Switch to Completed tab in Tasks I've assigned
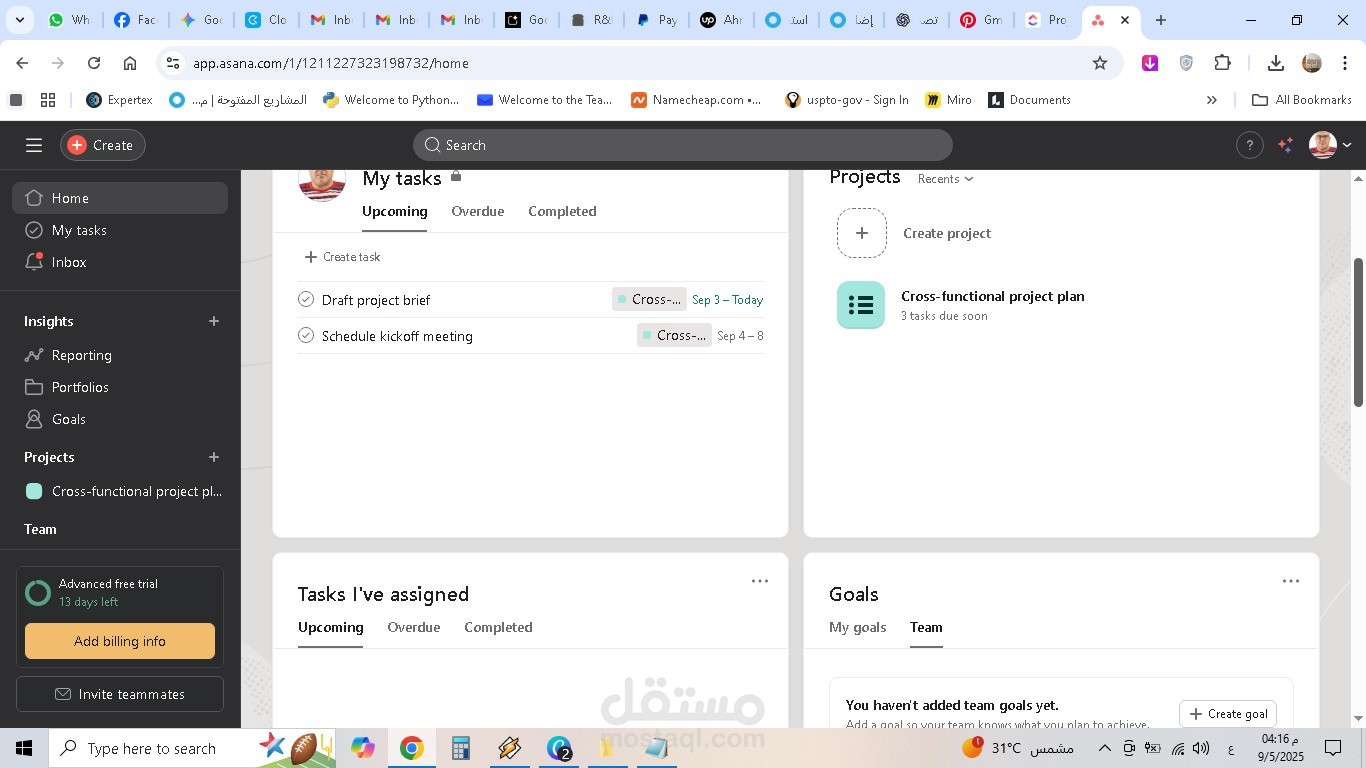The height and width of the screenshot is (768, 1366). [498, 627]
